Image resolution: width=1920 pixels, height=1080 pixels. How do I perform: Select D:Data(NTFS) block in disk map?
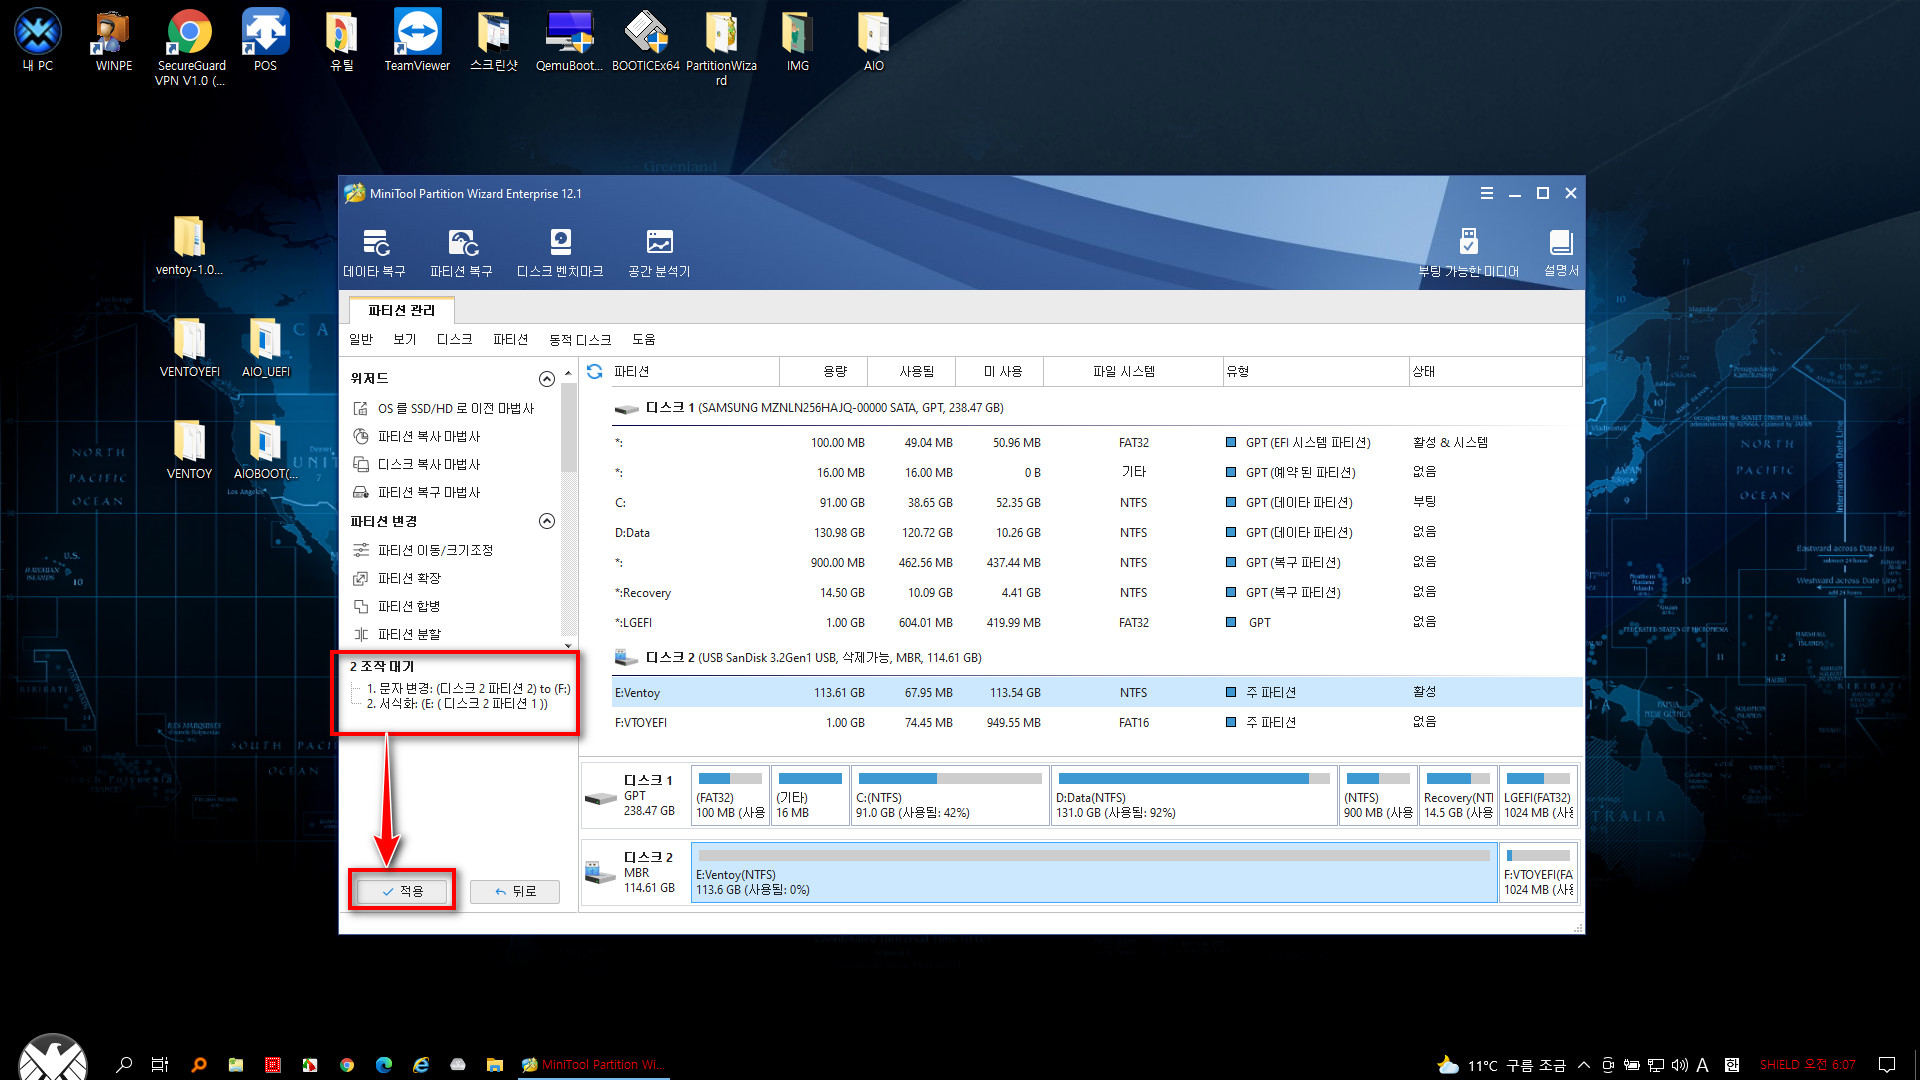tap(1194, 796)
